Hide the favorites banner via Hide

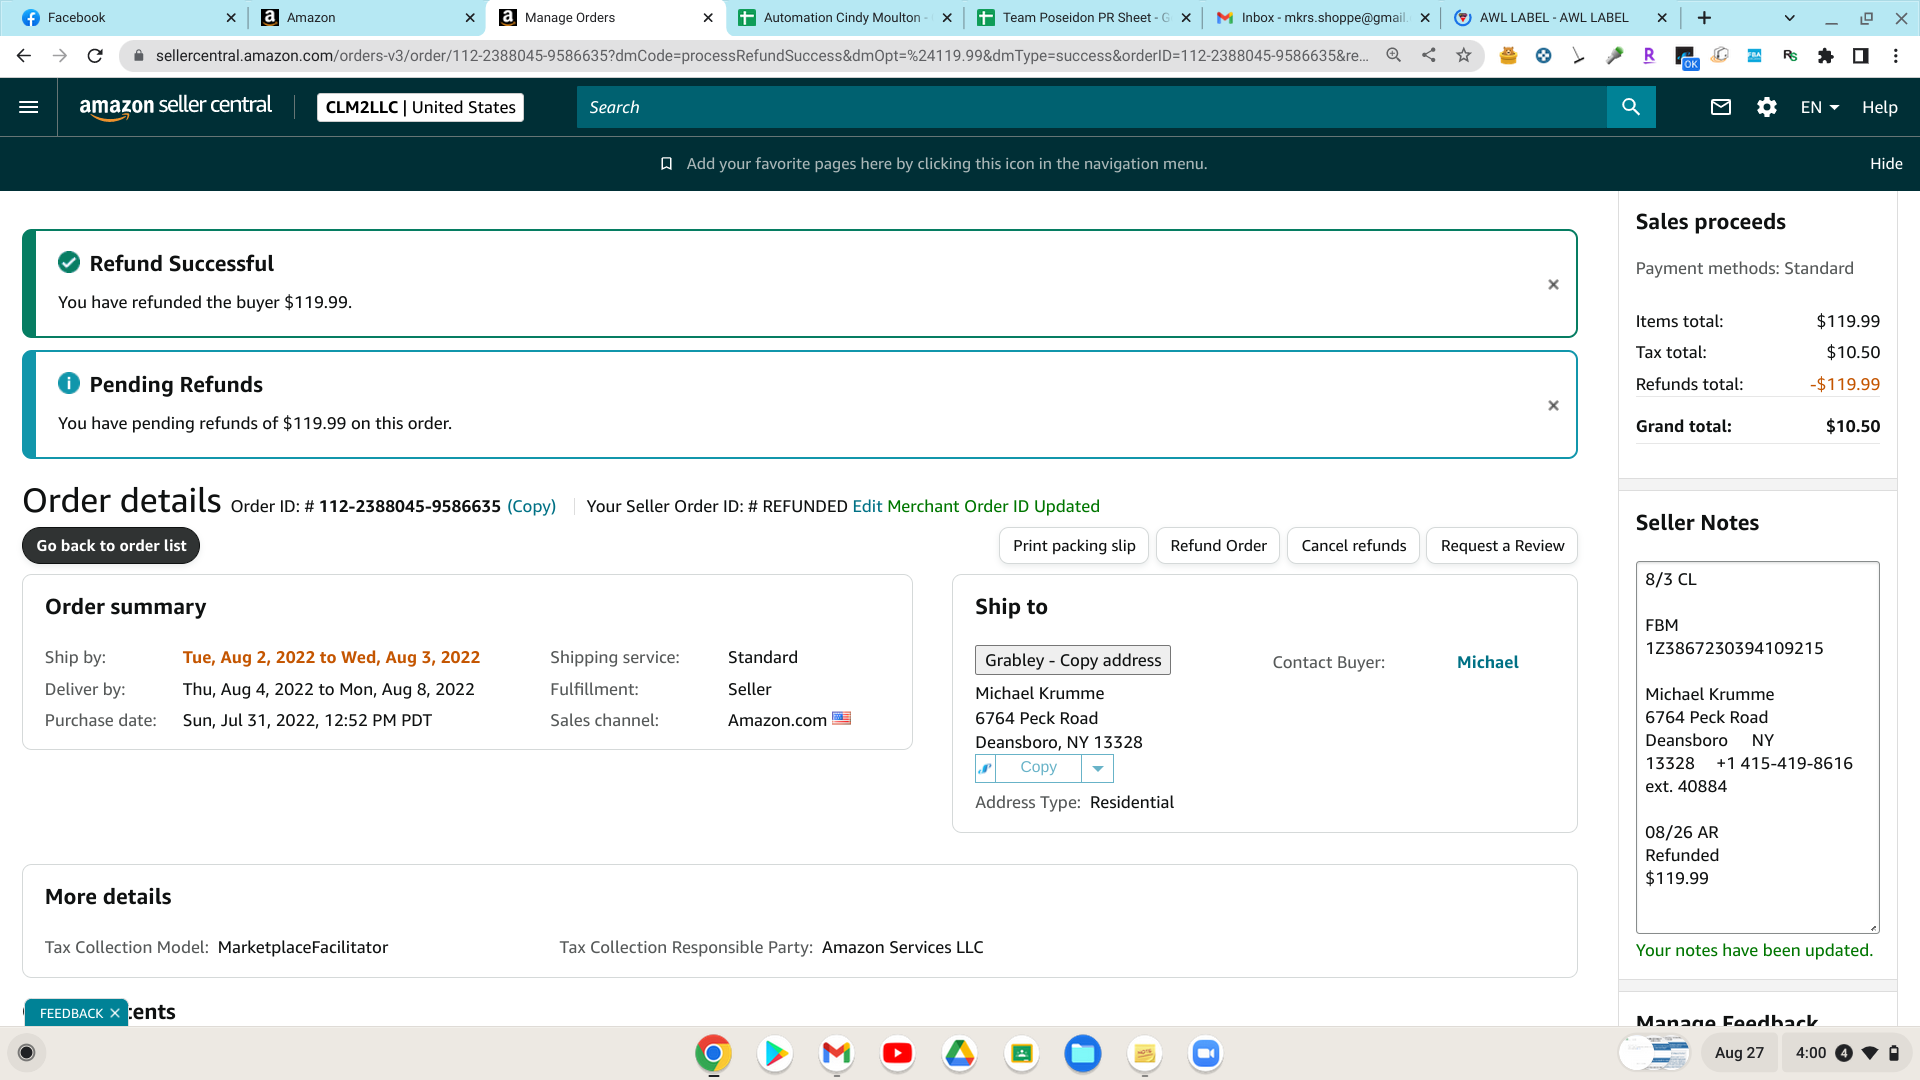(1886, 164)
